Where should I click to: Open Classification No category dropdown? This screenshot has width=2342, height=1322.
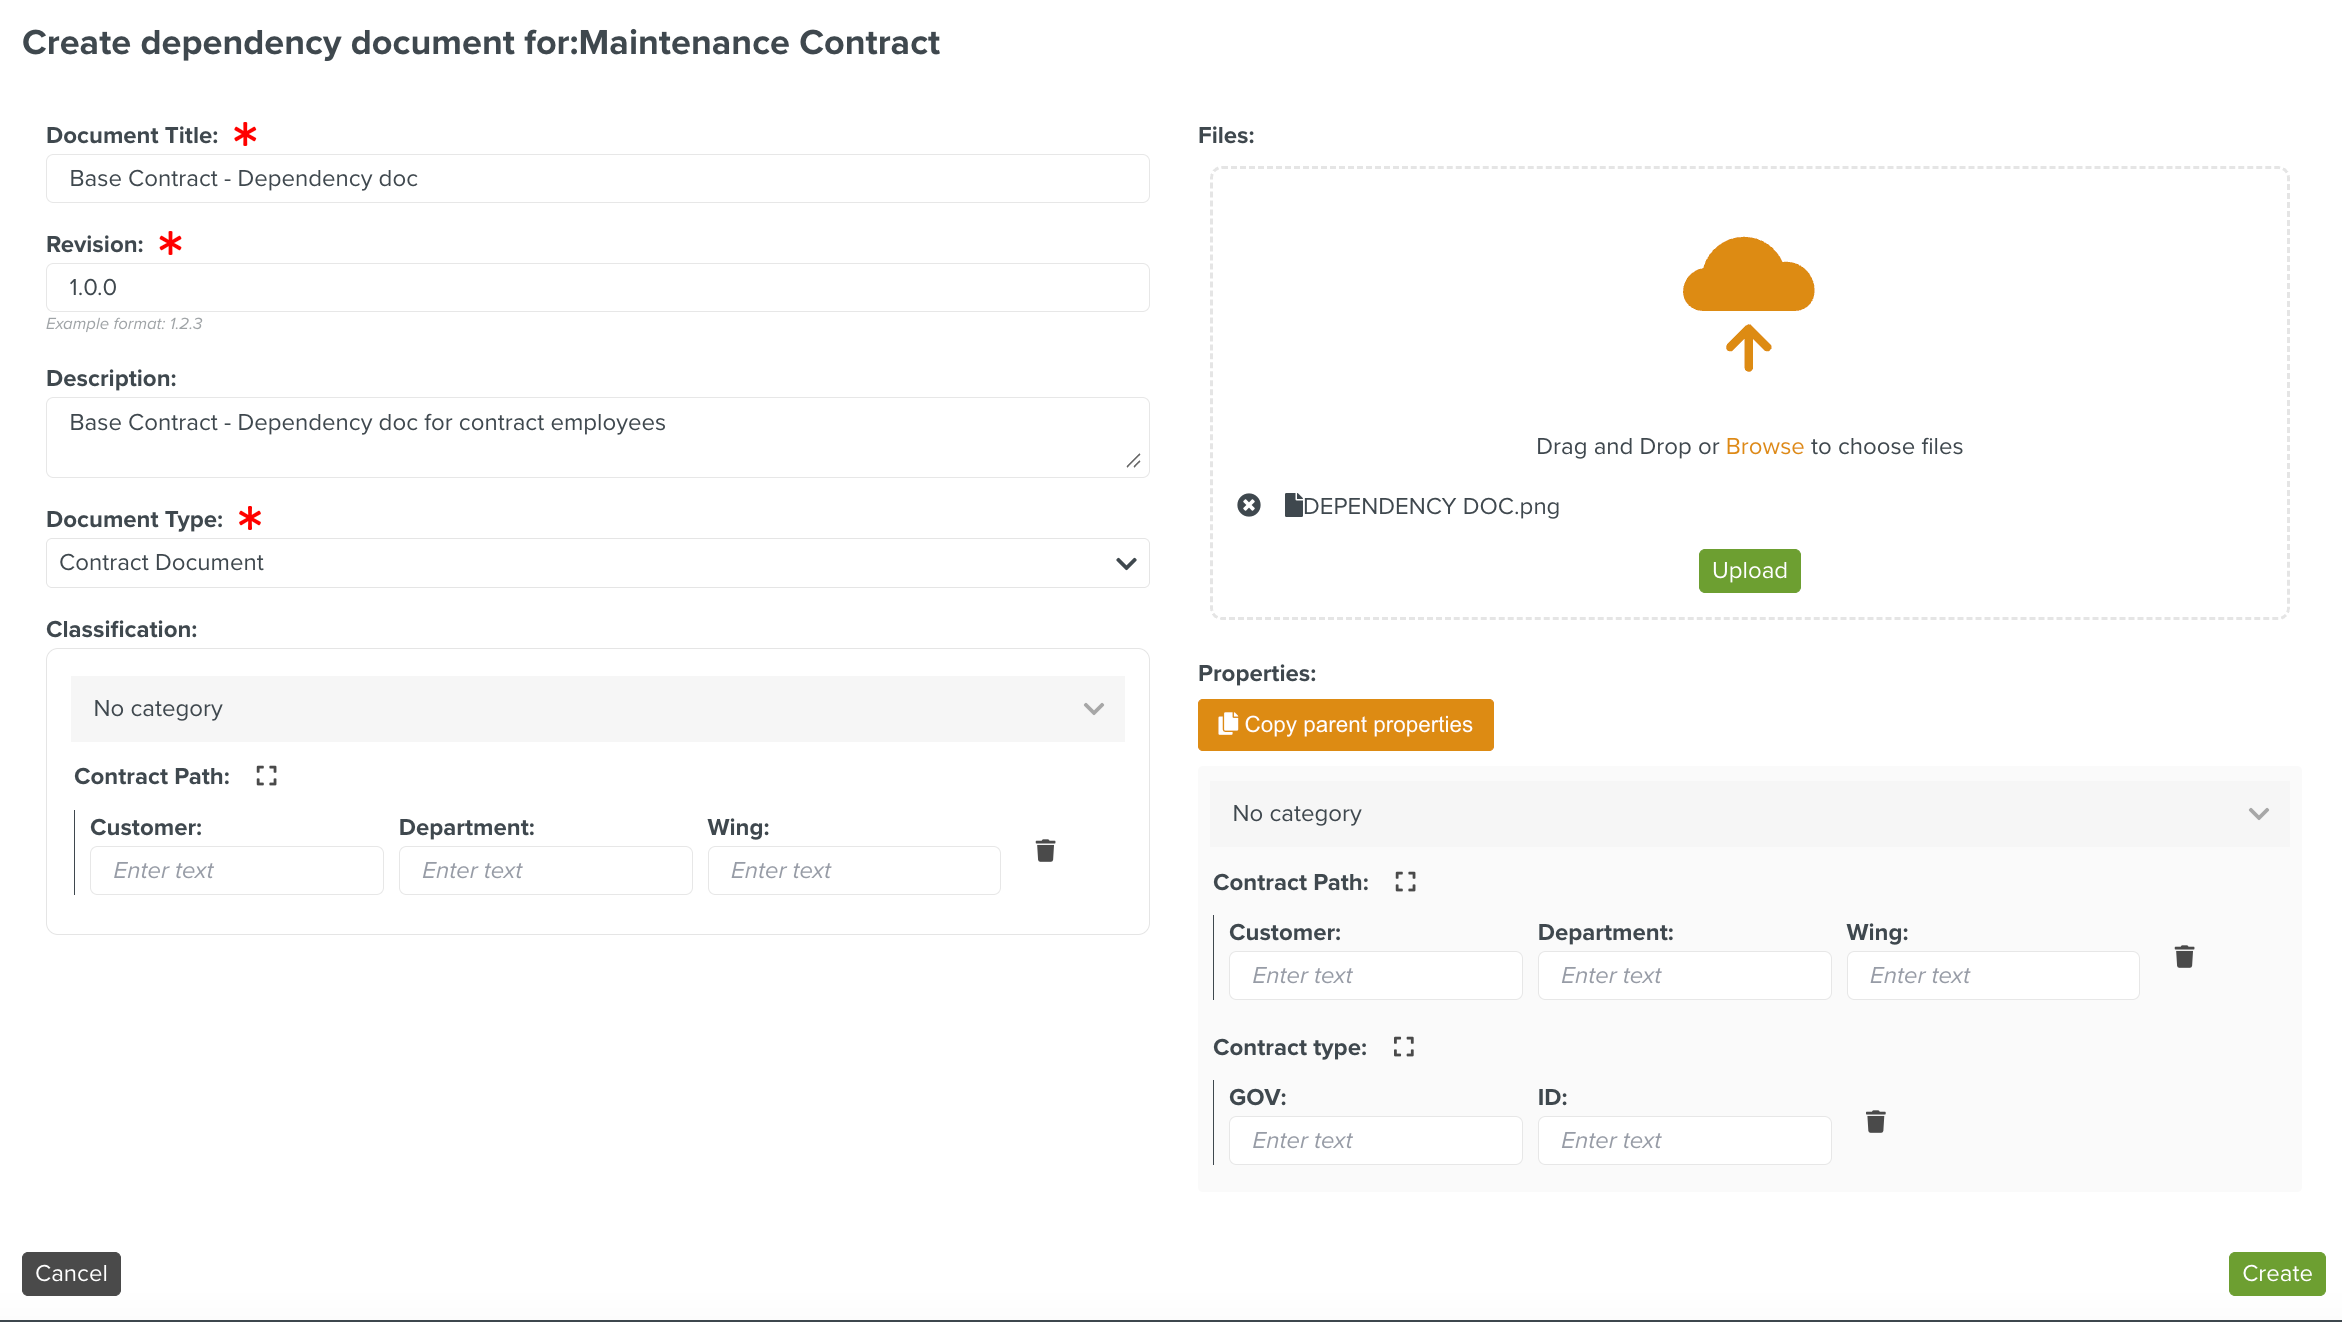pos(597,709)
